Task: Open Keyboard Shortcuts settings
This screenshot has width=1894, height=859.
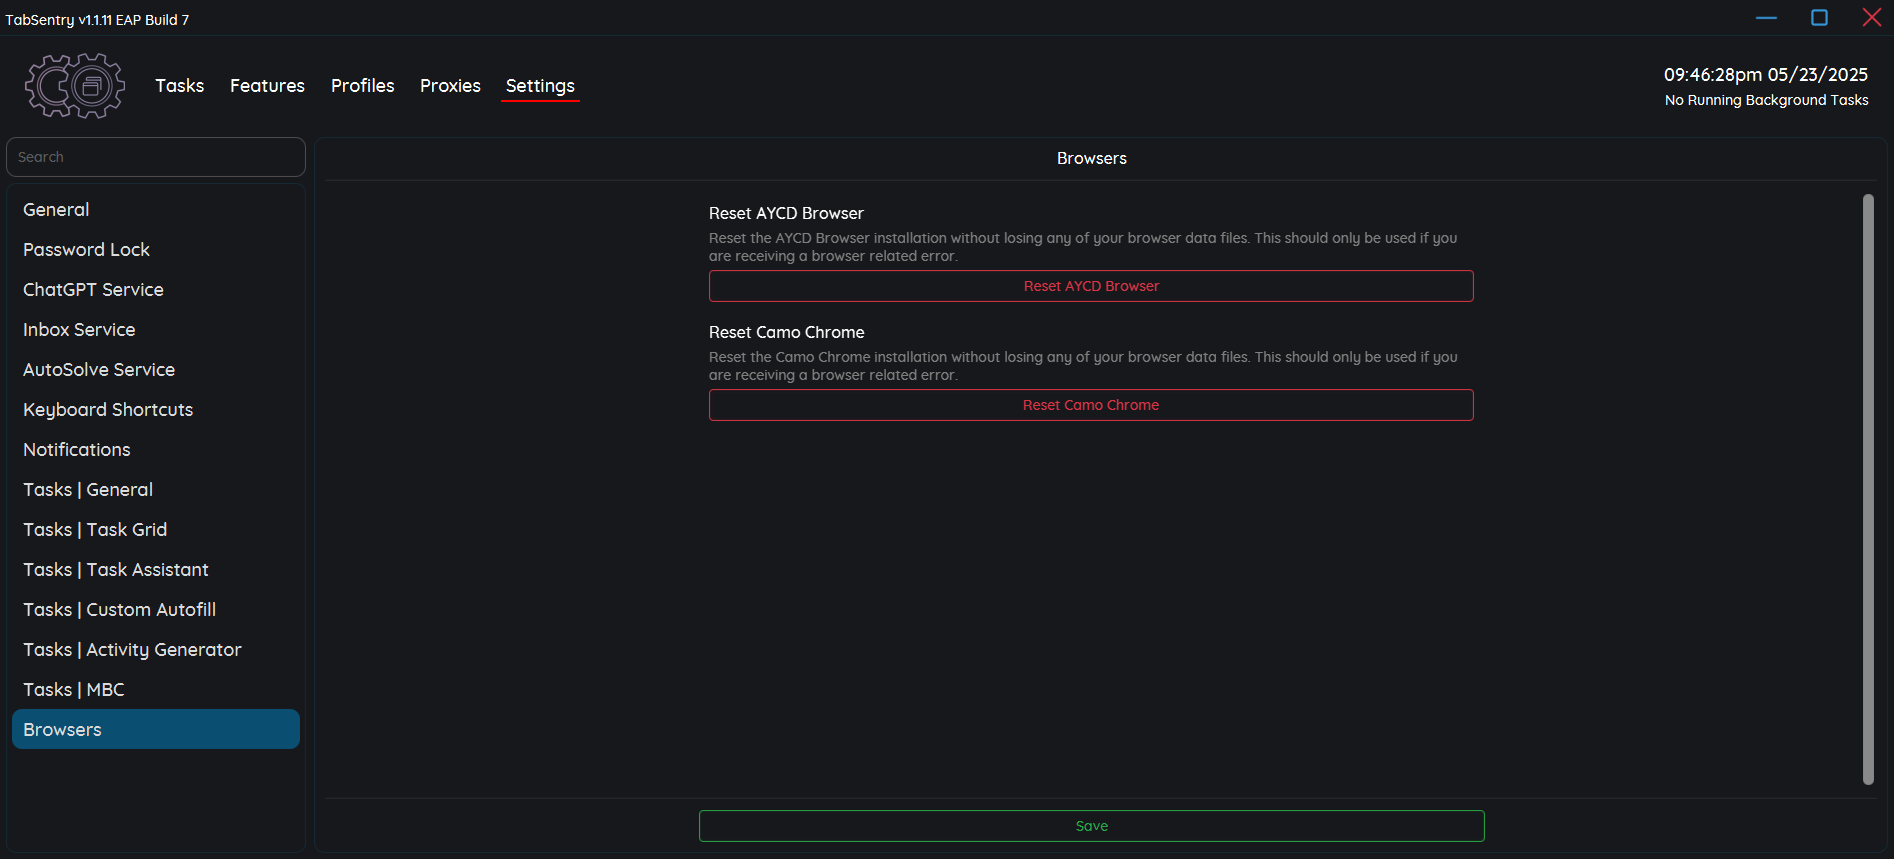Action: pyautogui.click(x=156, y=409)
